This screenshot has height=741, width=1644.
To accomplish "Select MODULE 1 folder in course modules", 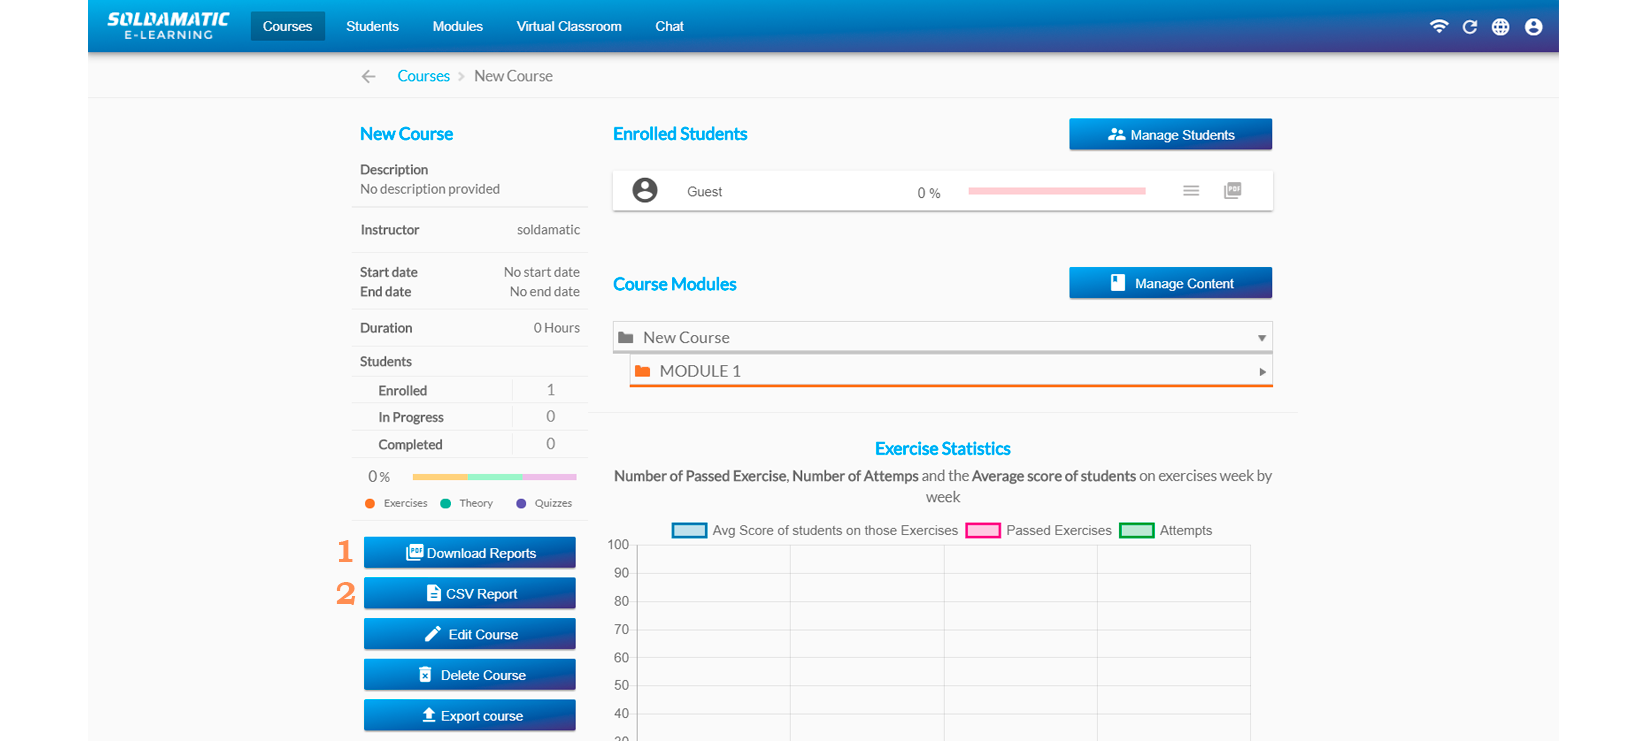I will 700,371.
